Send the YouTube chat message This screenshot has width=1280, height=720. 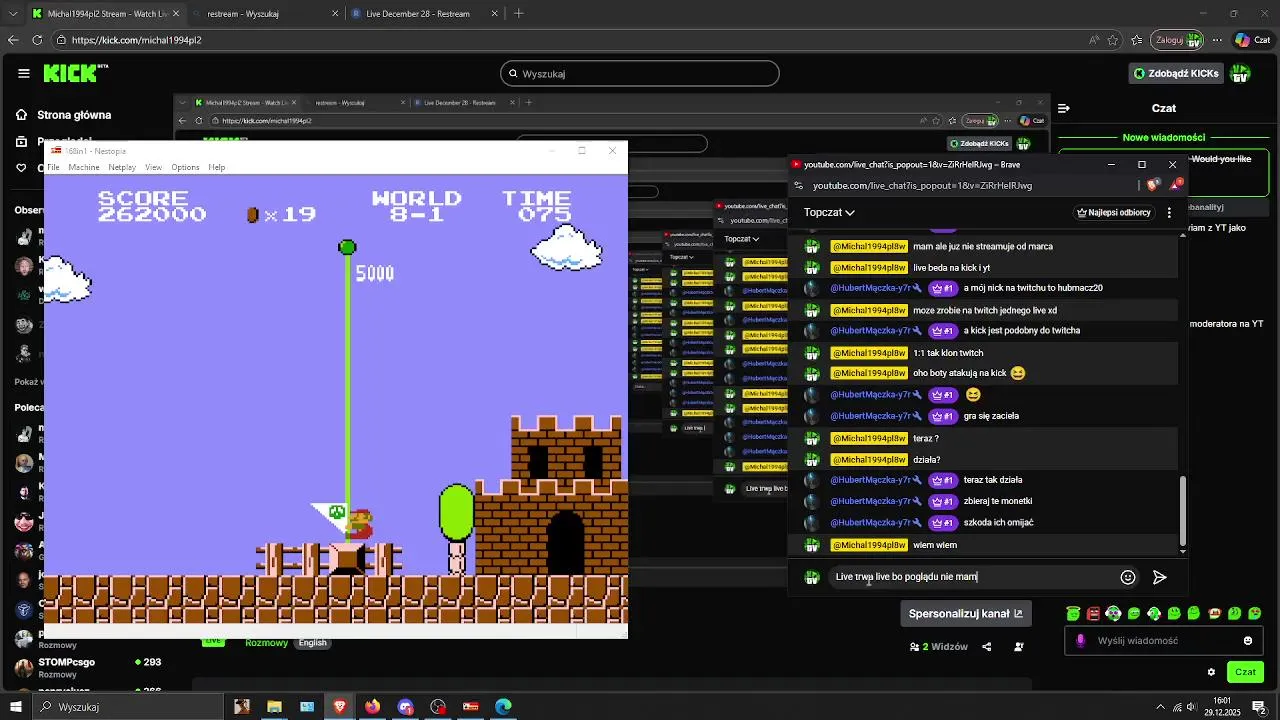[x=1159, y=577]
